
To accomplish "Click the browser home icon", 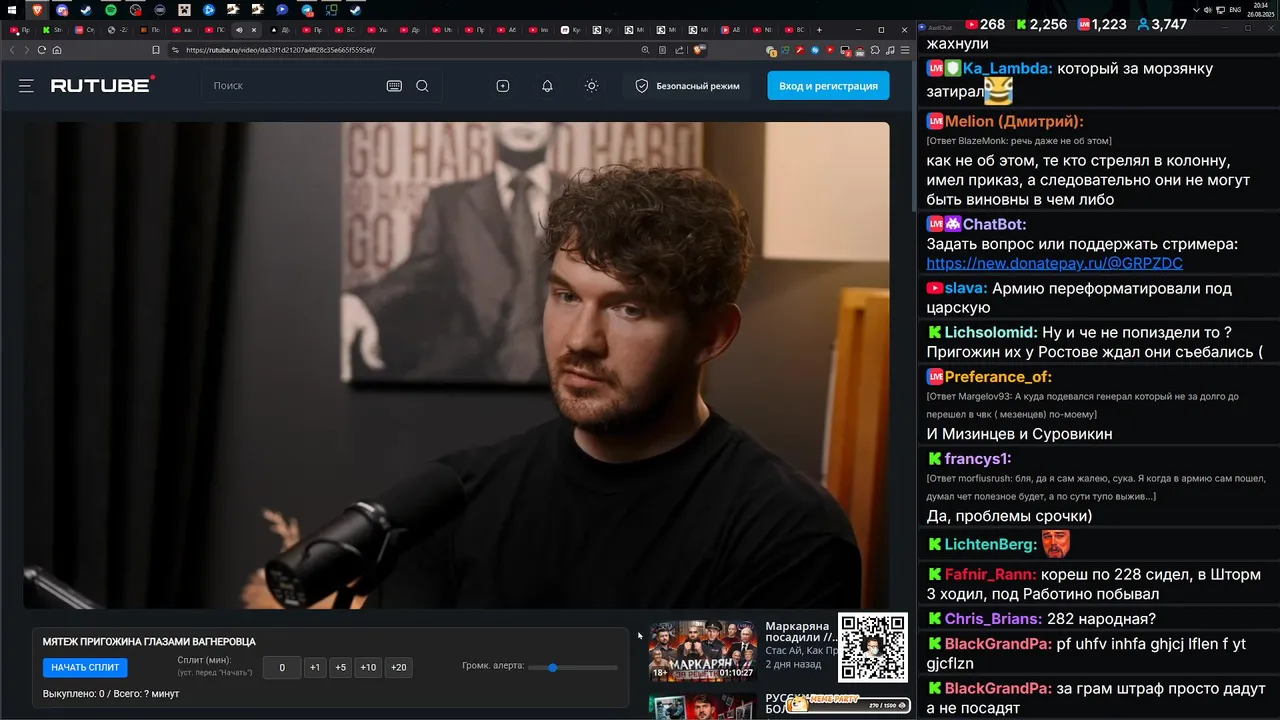I will point(57,50).
